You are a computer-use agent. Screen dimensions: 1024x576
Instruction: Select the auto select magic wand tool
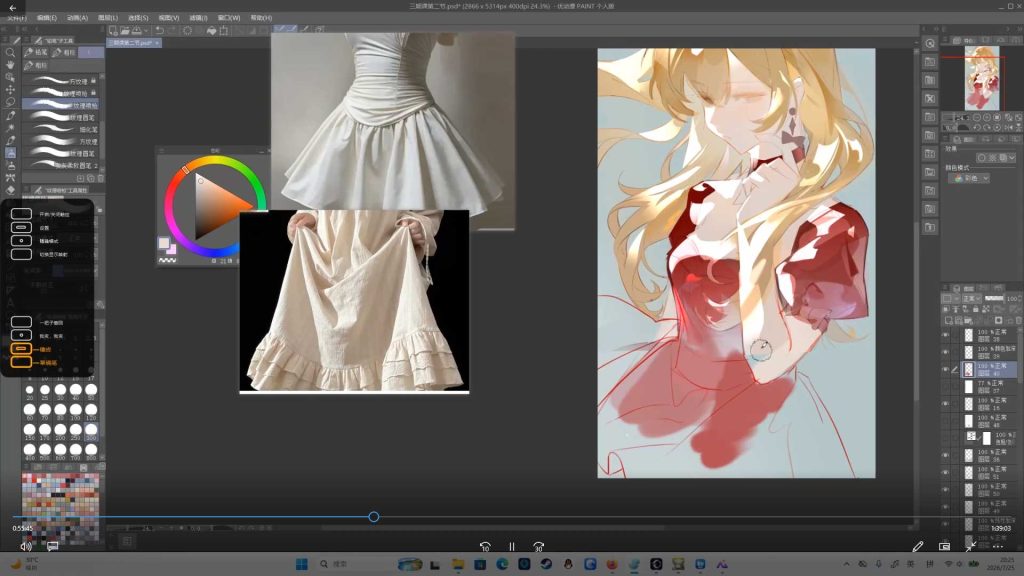pos(10,127)
